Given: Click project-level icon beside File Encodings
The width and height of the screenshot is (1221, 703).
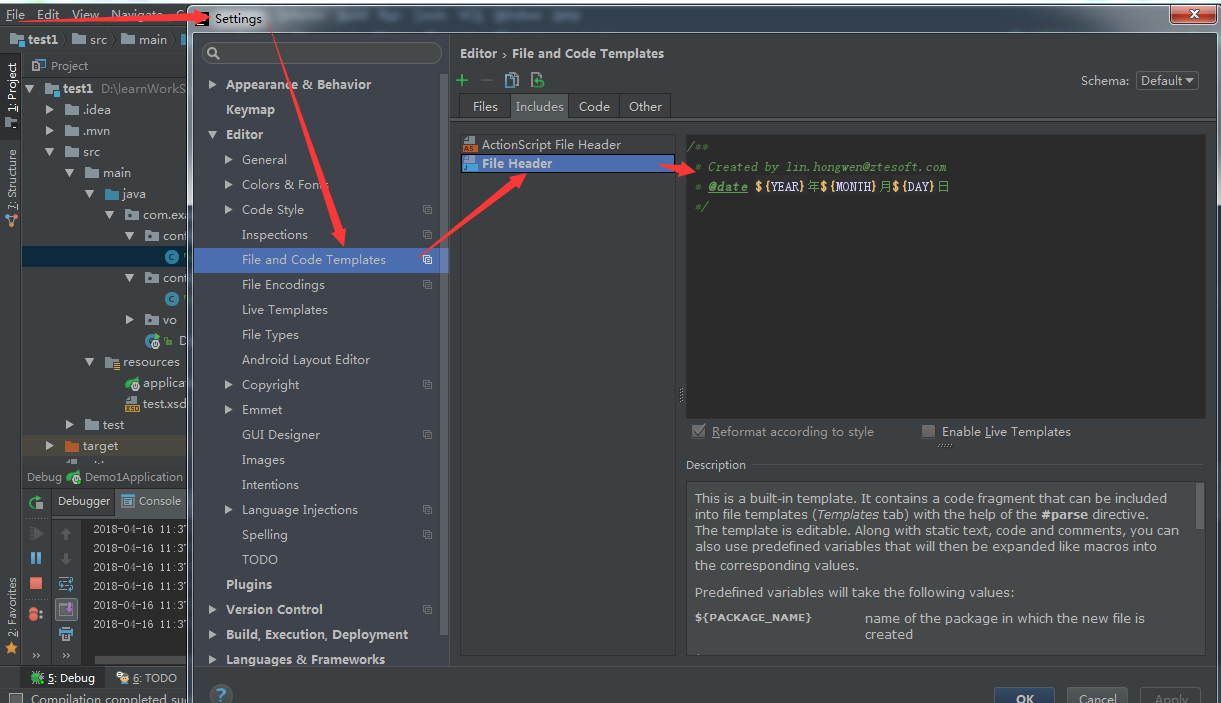Looking at the screenshot, I should click(x=427, y=285).
